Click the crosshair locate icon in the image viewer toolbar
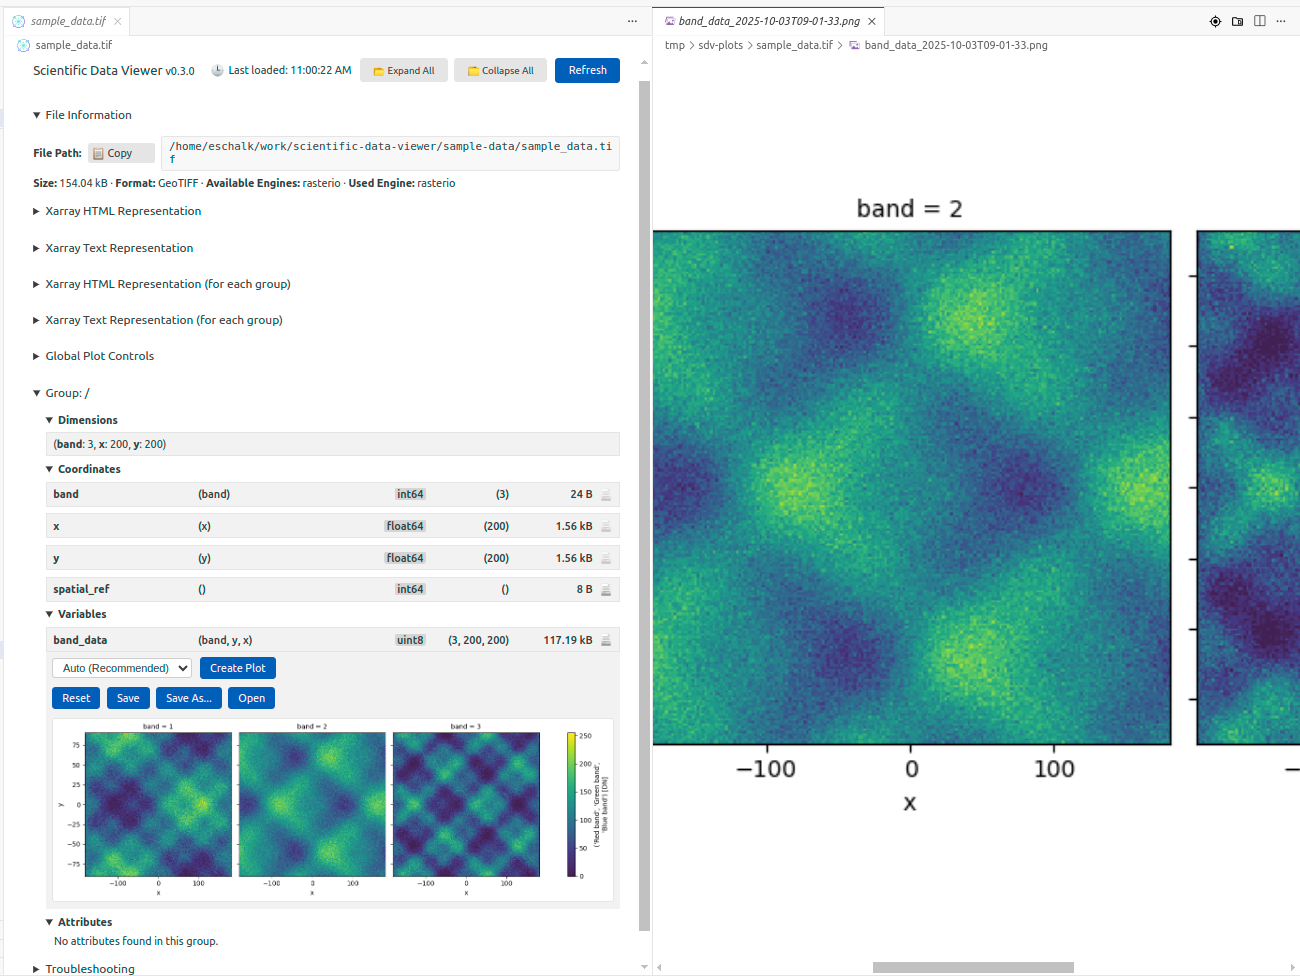The image size is (1300, 976). click(1215, 20)
